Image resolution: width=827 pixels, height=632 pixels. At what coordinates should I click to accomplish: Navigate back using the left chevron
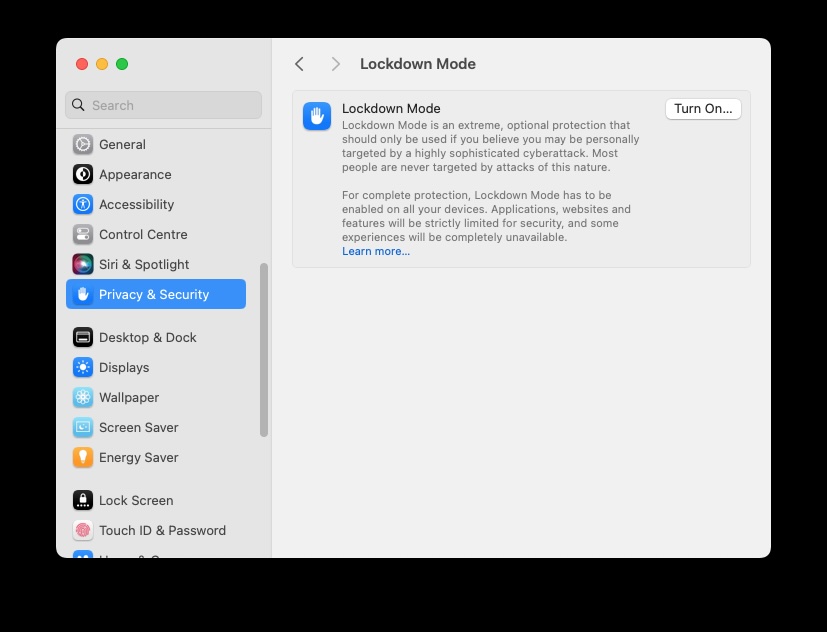pos(299,63)
